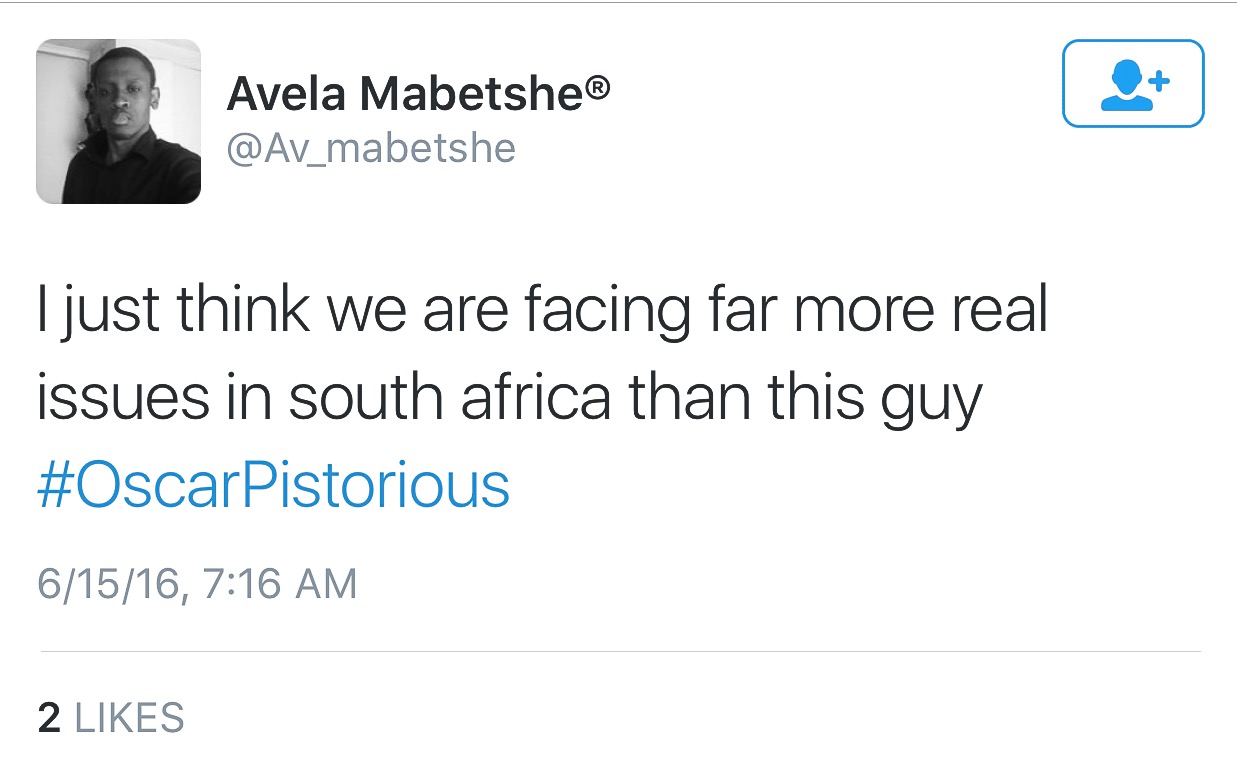Click the tweet's first line of text
The width and height of the screenshot is (1237, 774).
[541, 311]
